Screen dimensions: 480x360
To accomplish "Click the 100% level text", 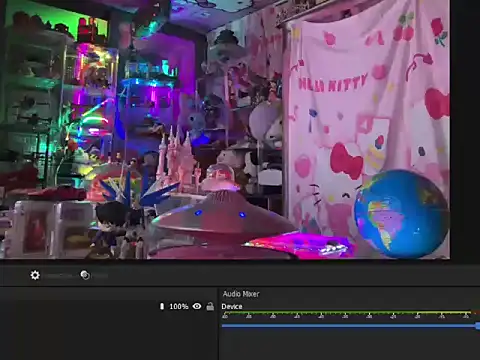I will (x=179, y=306).
